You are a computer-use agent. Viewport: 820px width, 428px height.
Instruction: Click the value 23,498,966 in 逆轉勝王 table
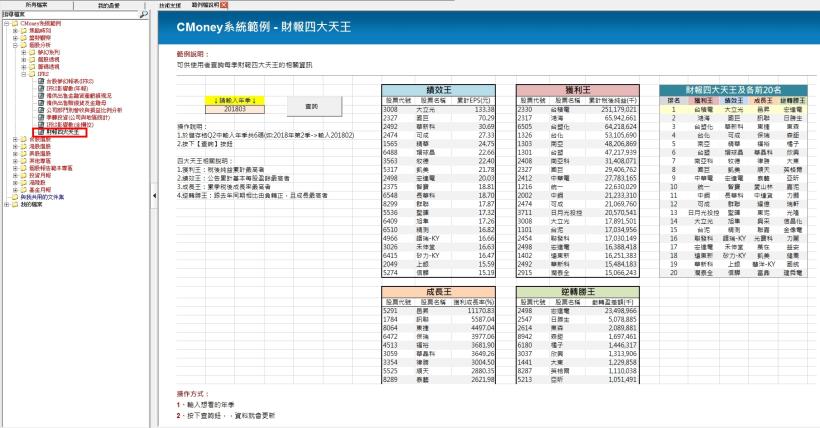click(620, 311)
